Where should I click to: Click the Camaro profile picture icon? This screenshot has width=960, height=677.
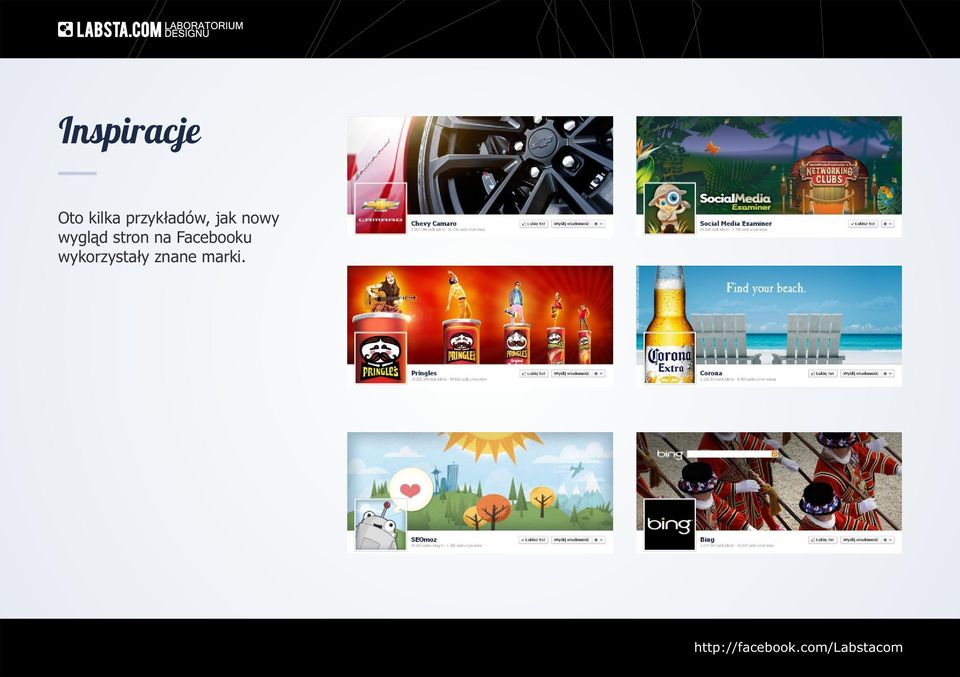coord(380,208)
